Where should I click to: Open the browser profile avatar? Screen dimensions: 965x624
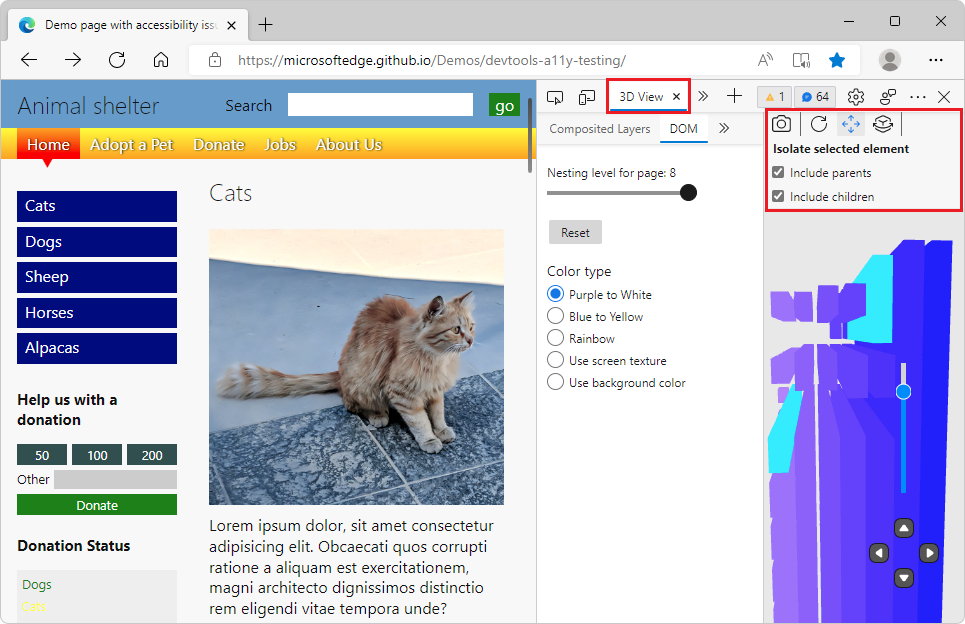(889, 60)
